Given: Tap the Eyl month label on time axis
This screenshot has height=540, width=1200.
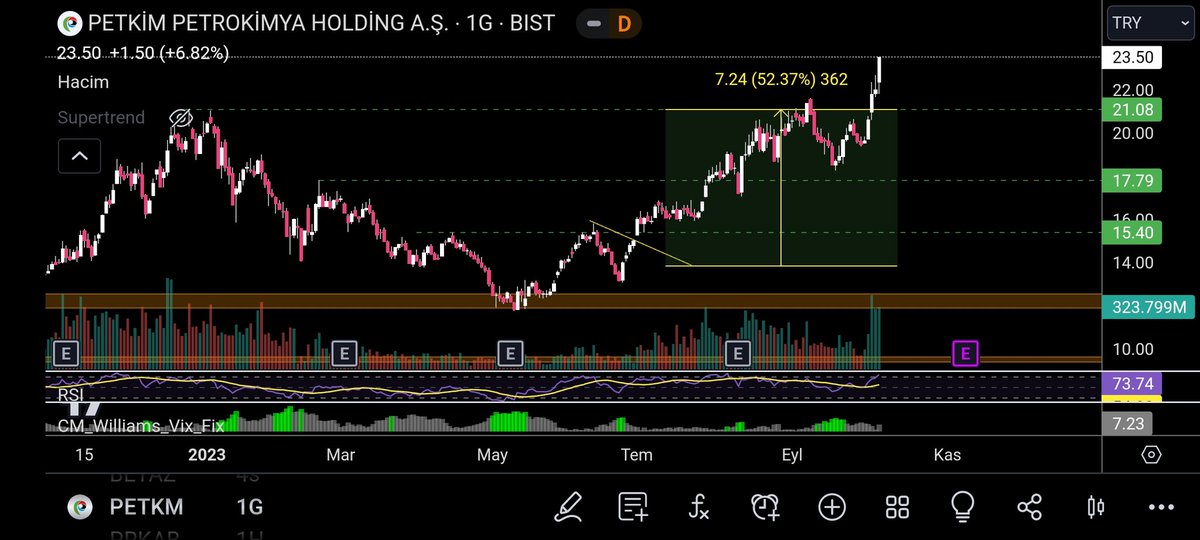Looking at the screenshot, I should click(792, 455).
